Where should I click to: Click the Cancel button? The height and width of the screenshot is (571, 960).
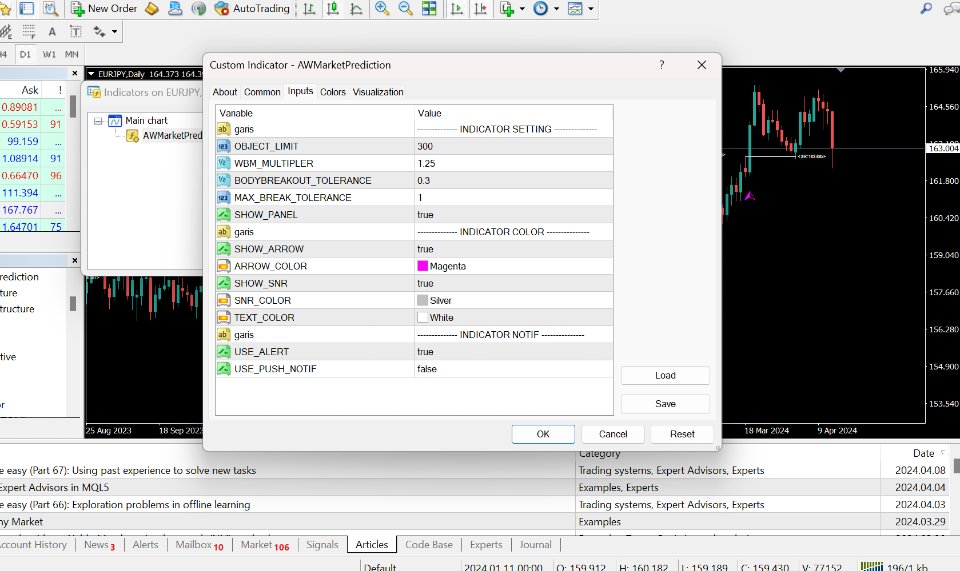(613, 434)
